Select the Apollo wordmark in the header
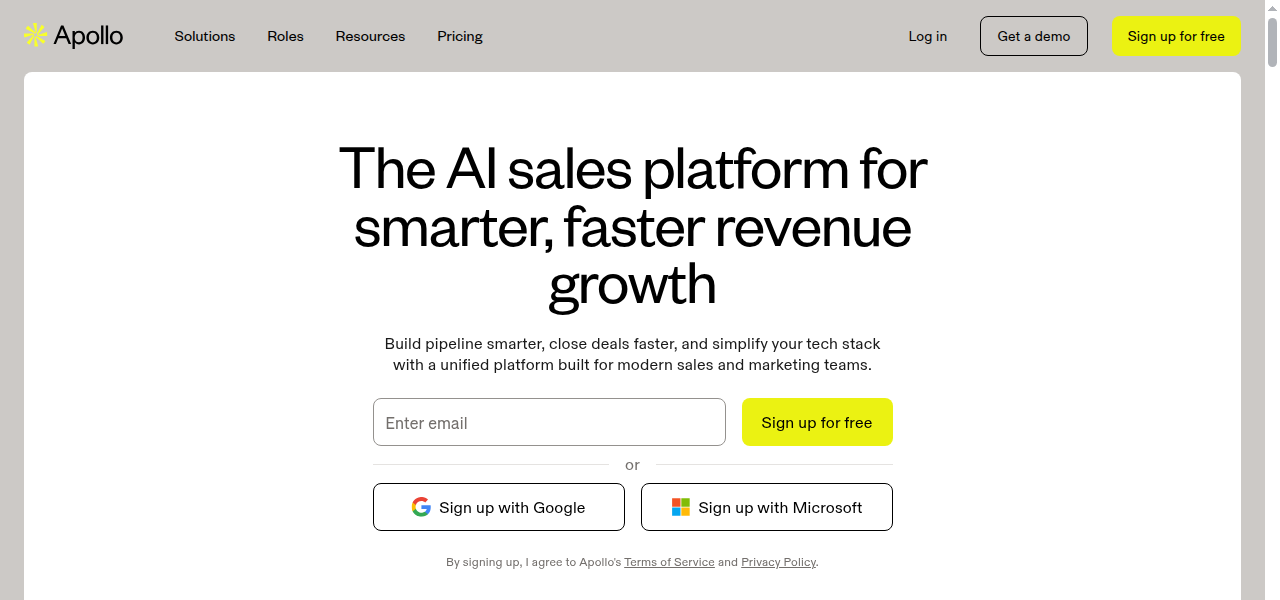The height and width of the screenshot is (600, 1280). click(x=90, y=35)
